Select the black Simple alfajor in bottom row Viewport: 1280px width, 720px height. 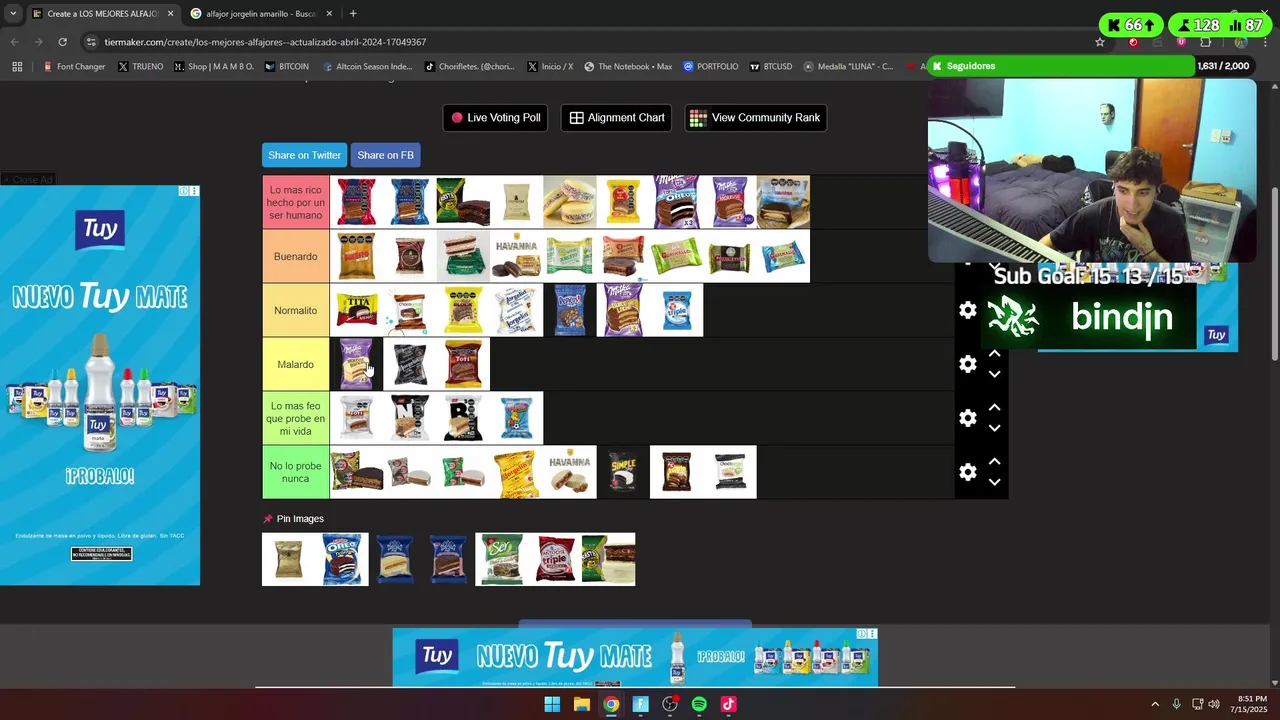623,472
